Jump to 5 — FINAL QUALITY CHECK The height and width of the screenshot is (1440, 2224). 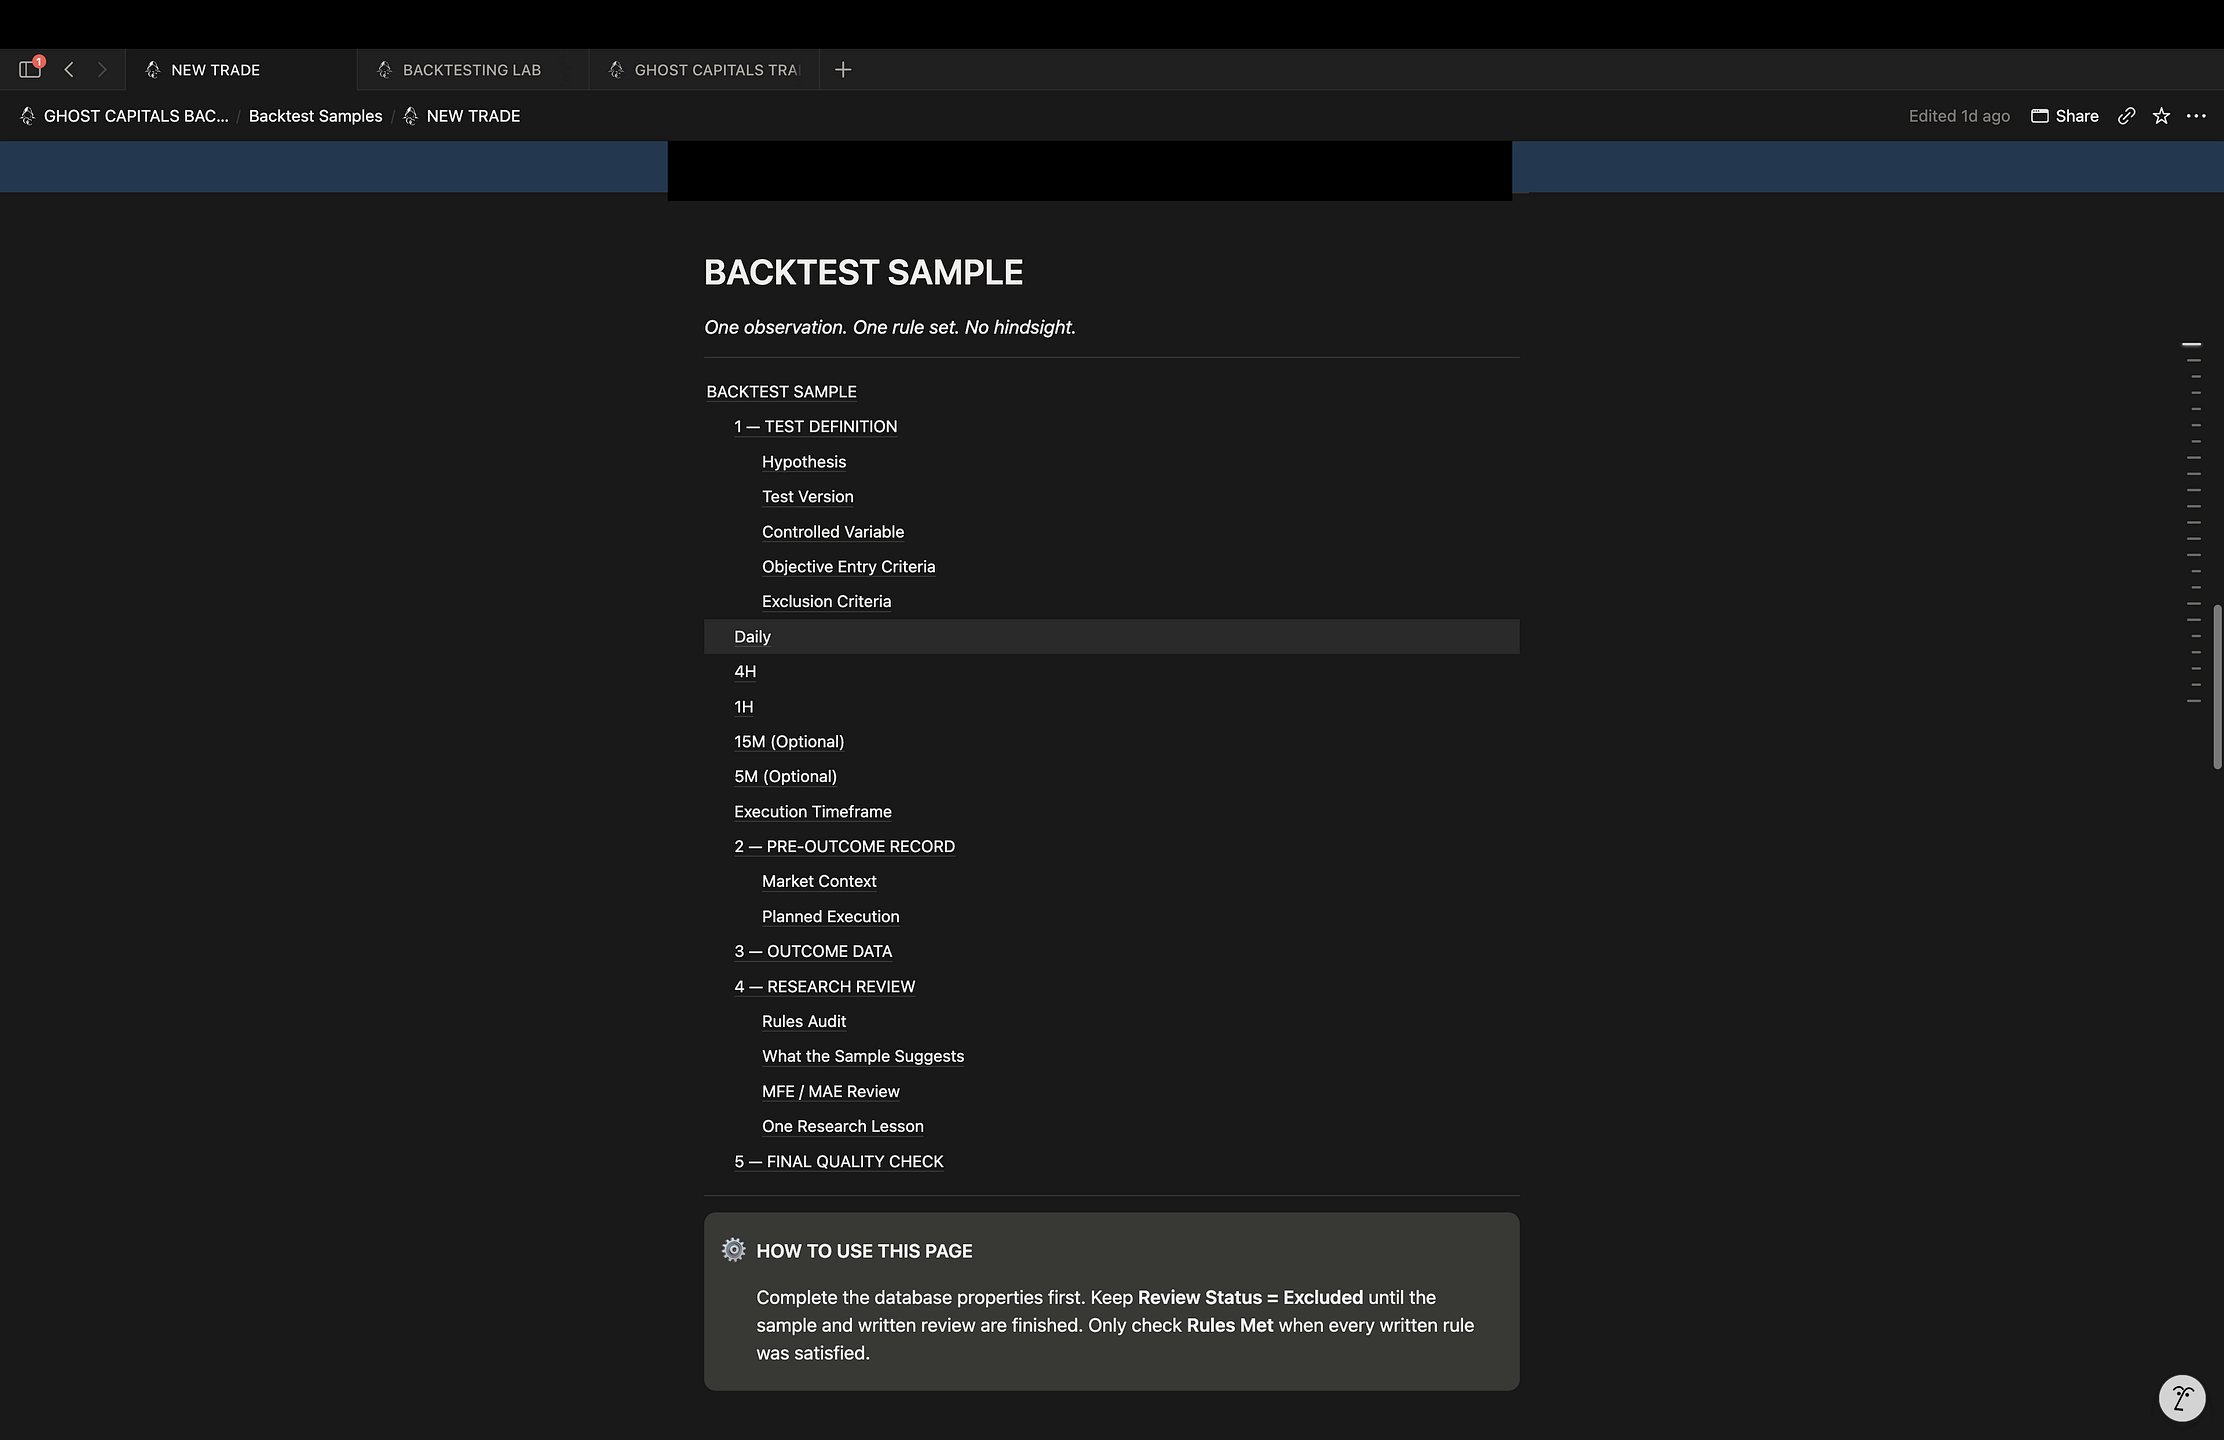point(838,1161)
